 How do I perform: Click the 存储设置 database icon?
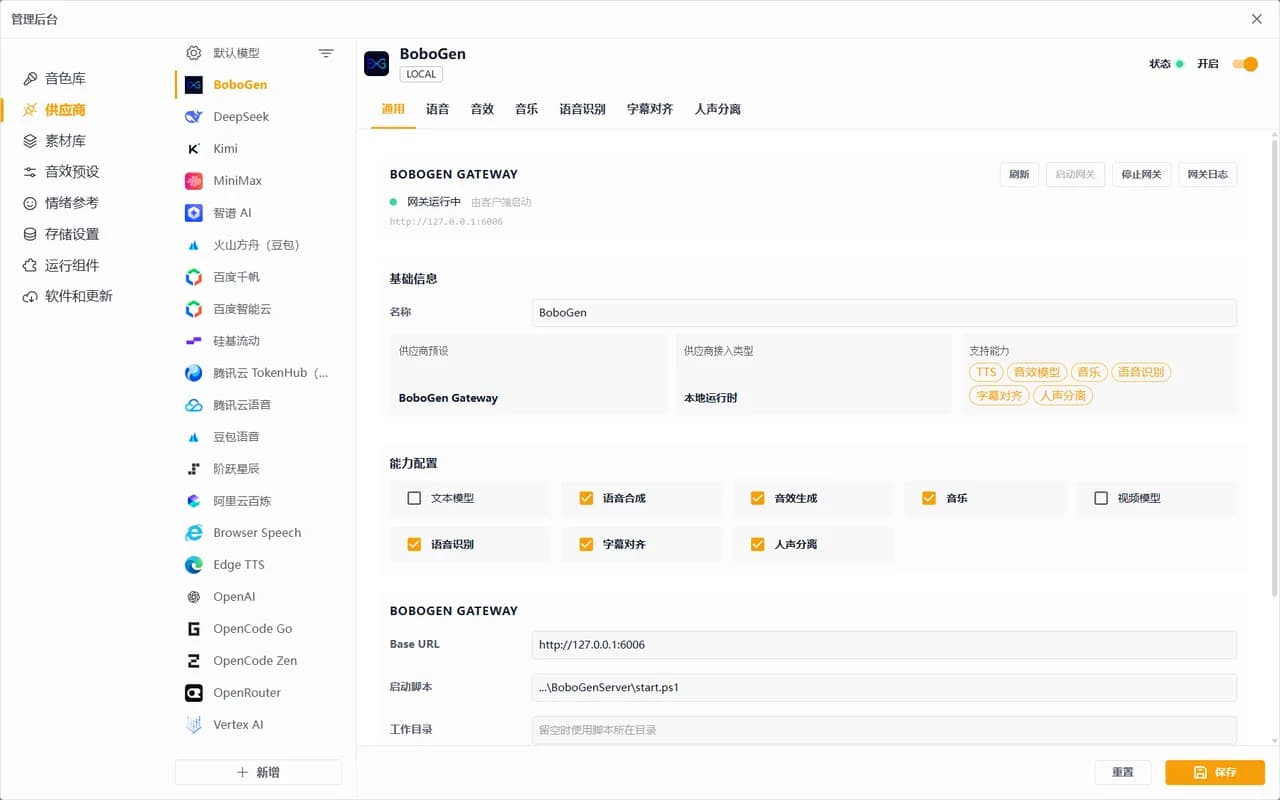[x=30, y=234]
